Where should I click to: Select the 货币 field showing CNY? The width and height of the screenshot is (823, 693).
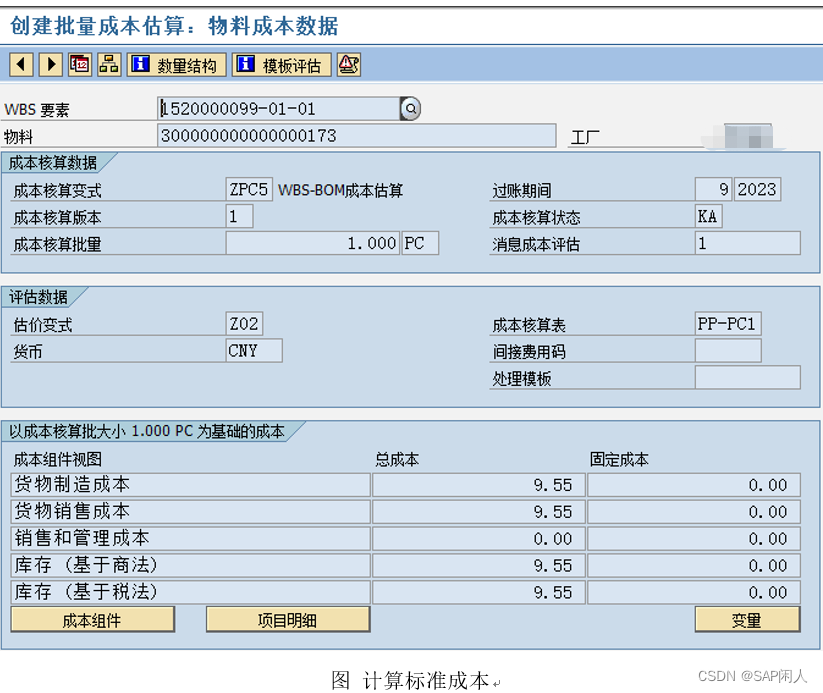[253, 350]
